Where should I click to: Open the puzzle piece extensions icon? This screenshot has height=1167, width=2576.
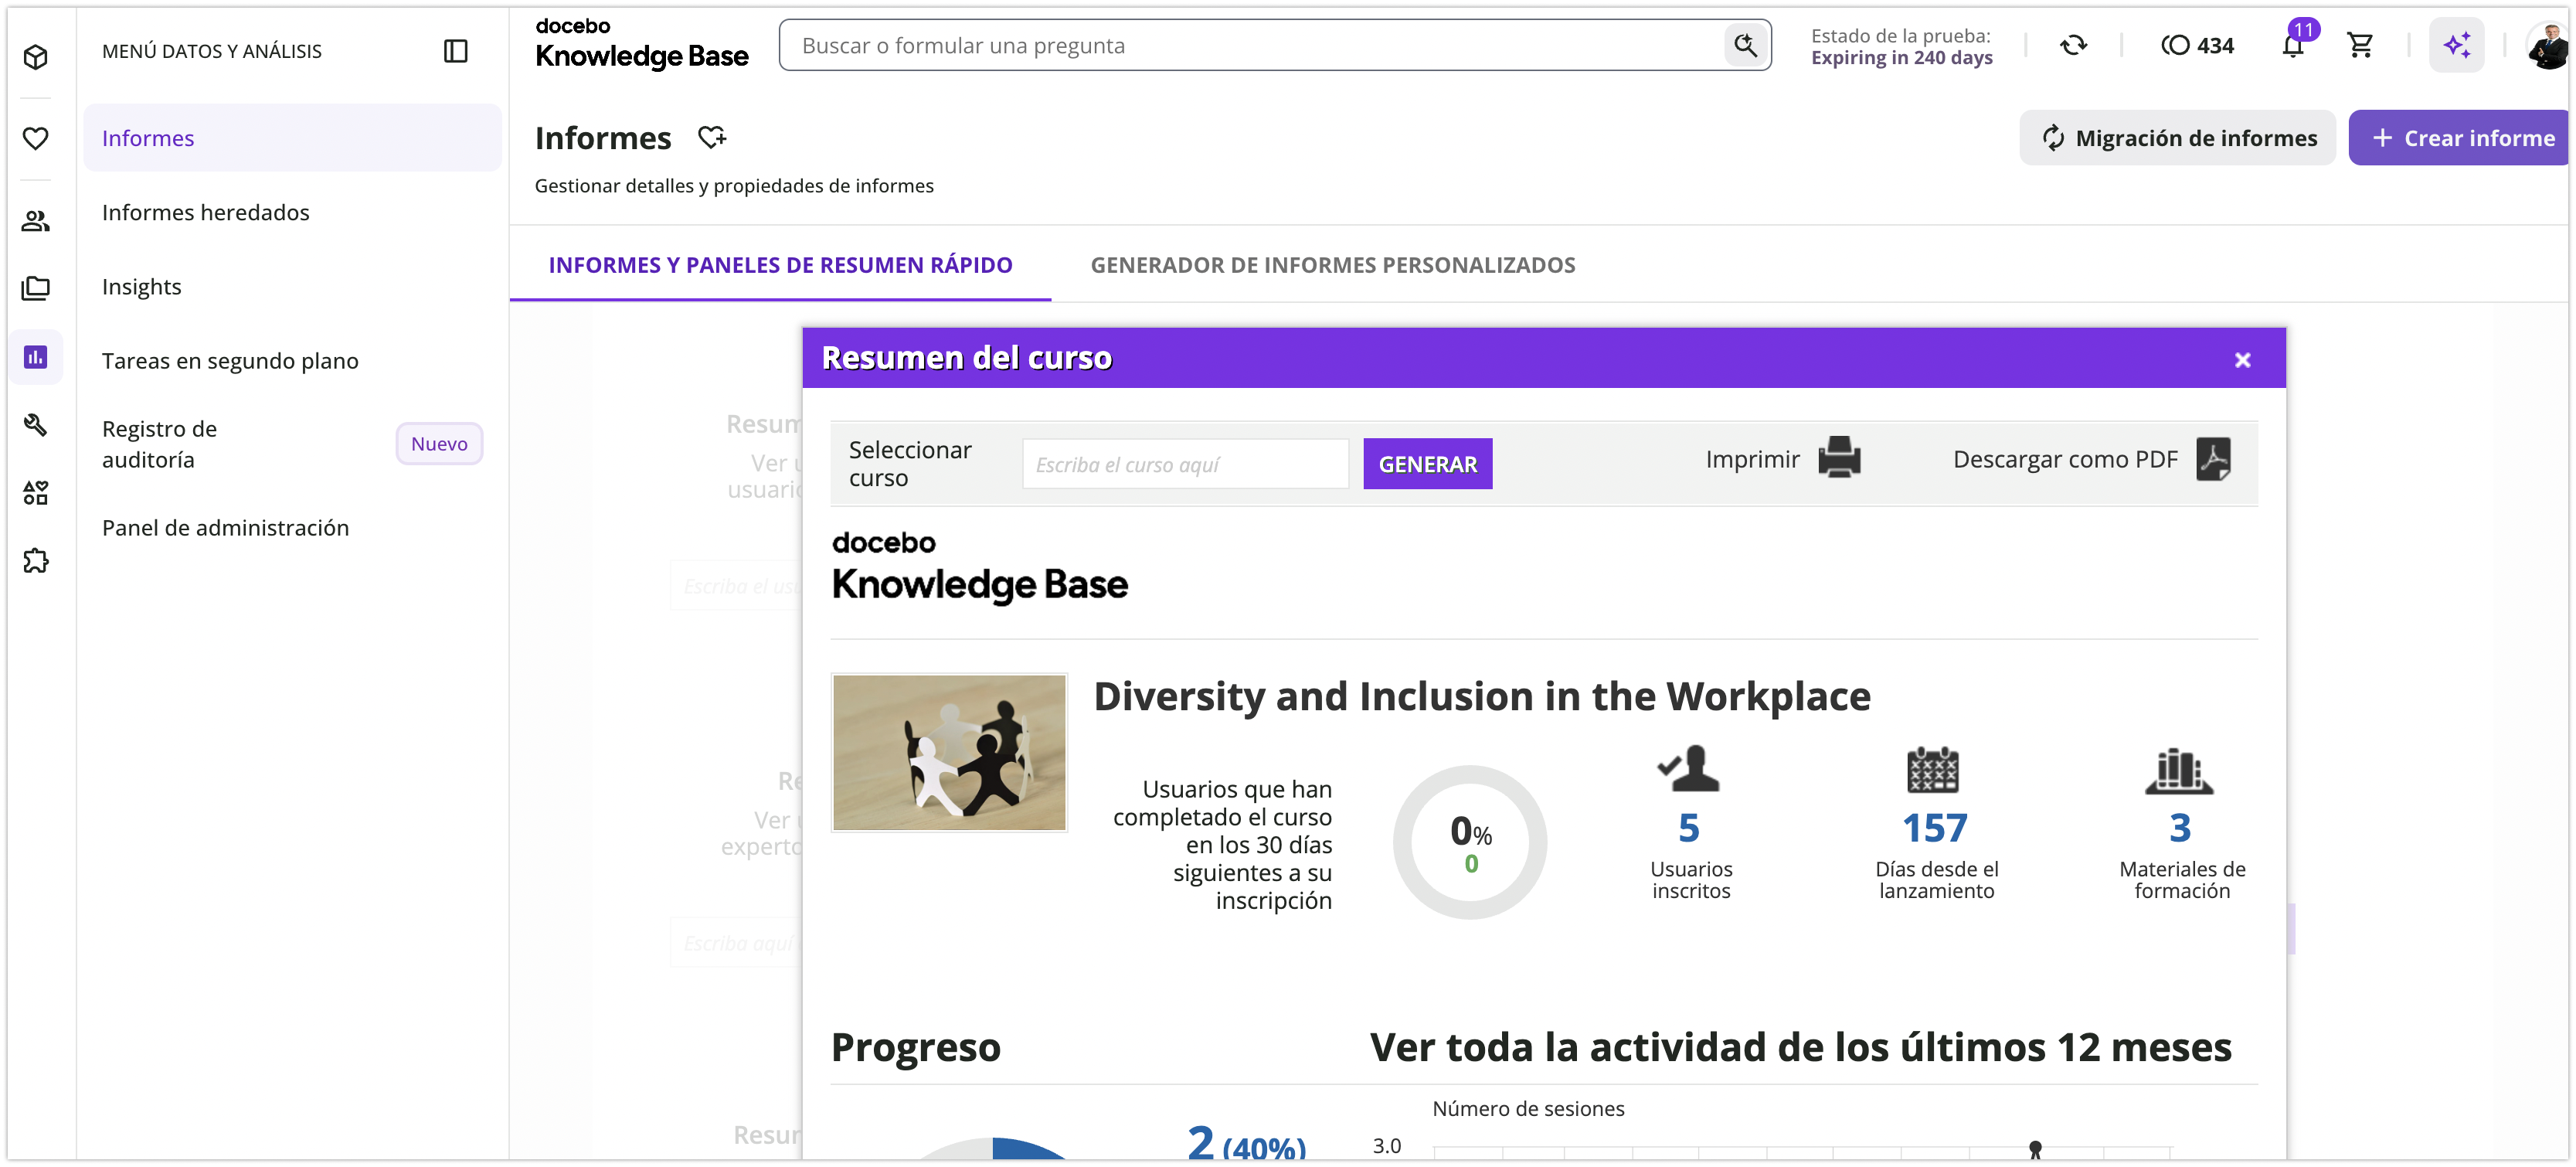(36, 561)
